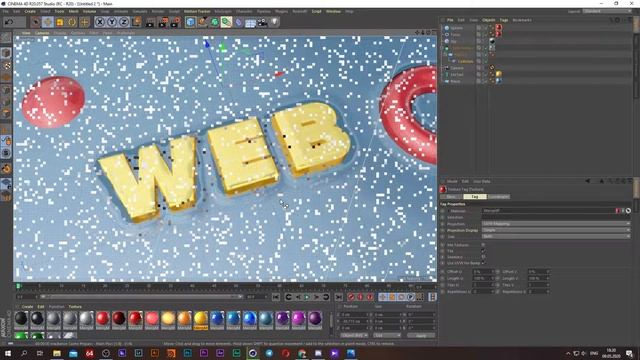Toggle the Y axis lock
The height and width of the screenshot is (360, 640).
(x=111, y=22)
